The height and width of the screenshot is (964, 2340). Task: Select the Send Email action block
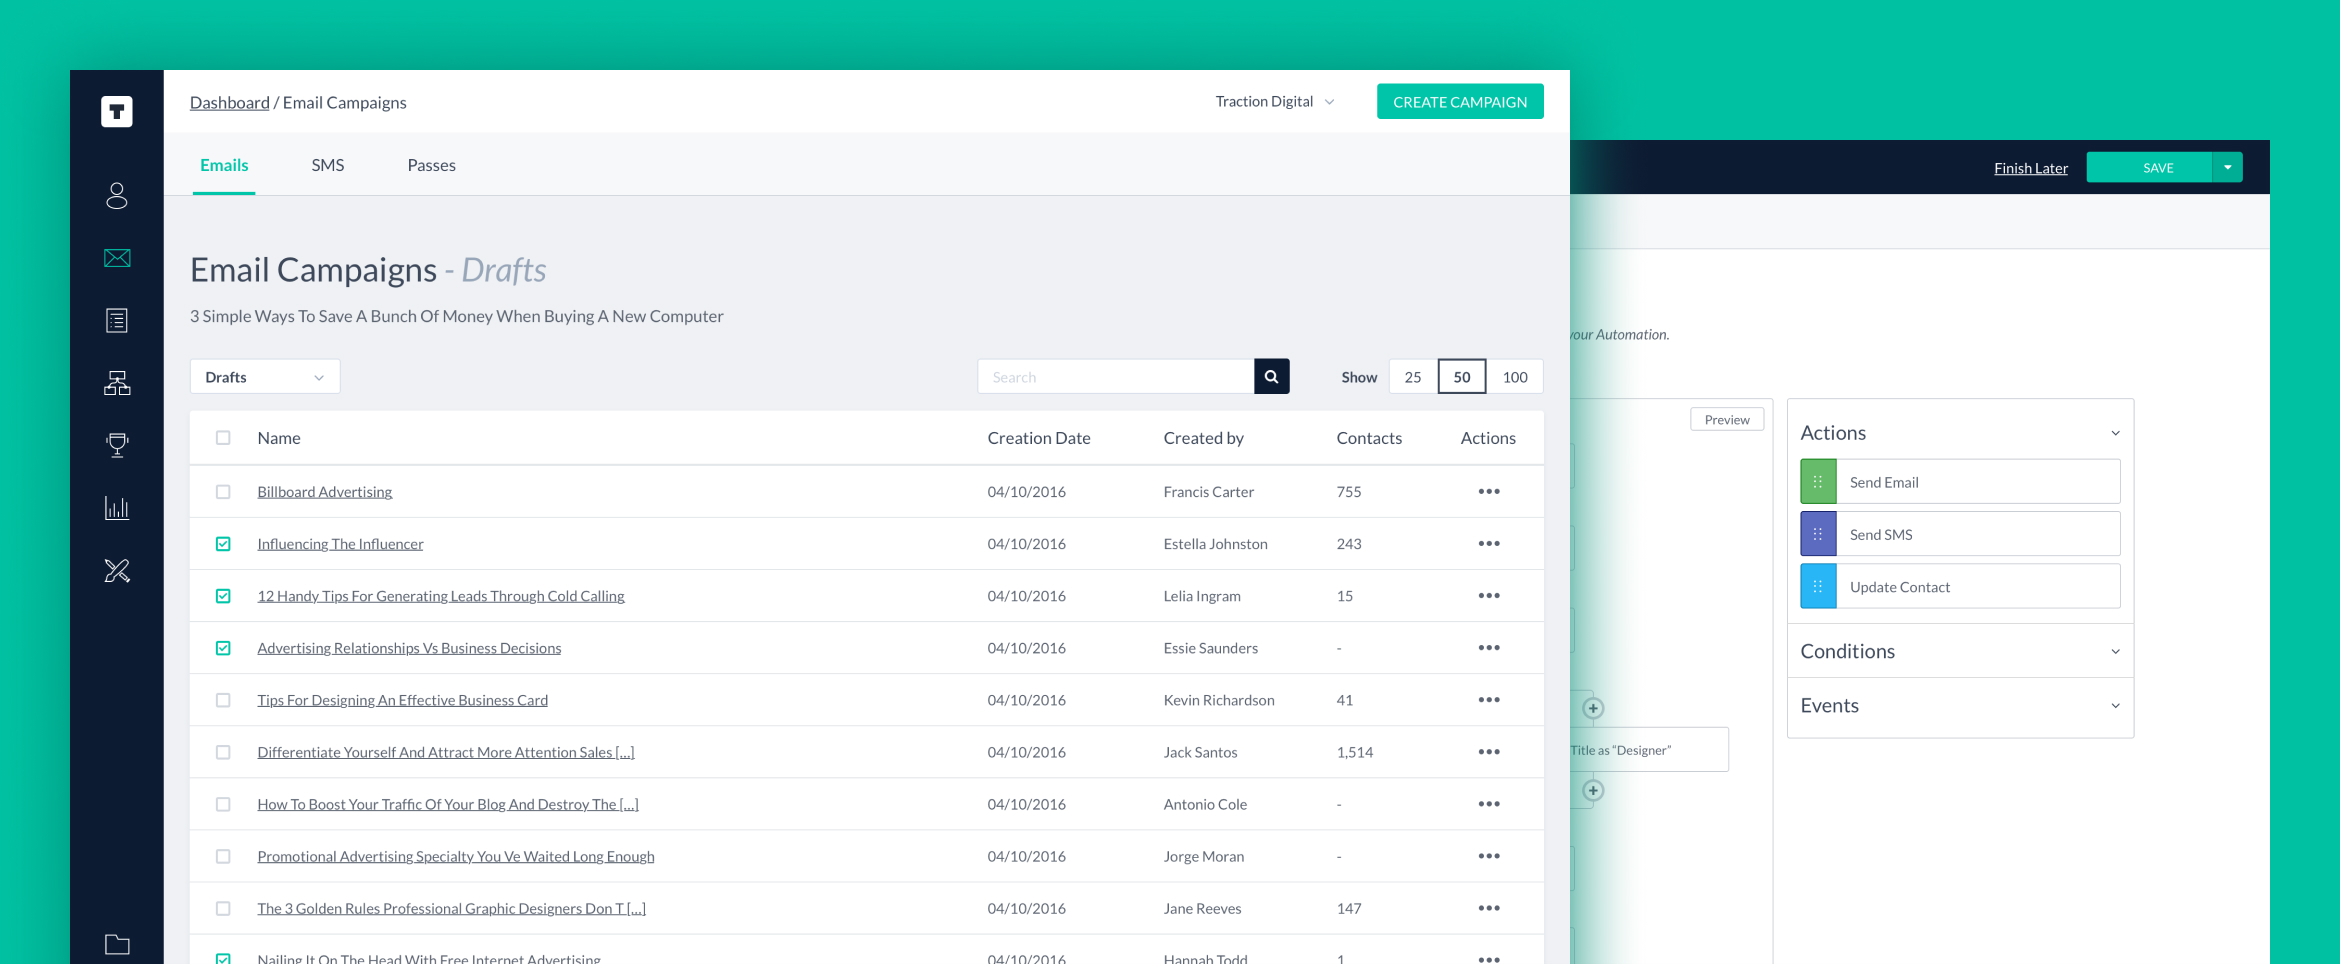[x=1960, y=482]
